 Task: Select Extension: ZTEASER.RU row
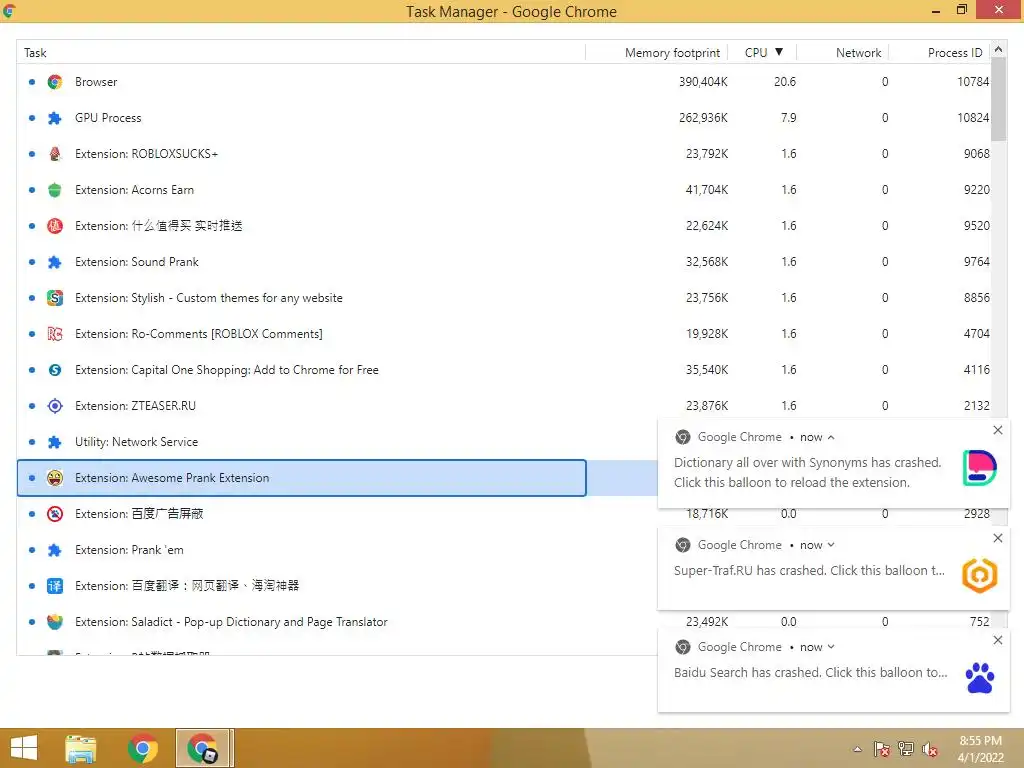click(x=503, y=406)
